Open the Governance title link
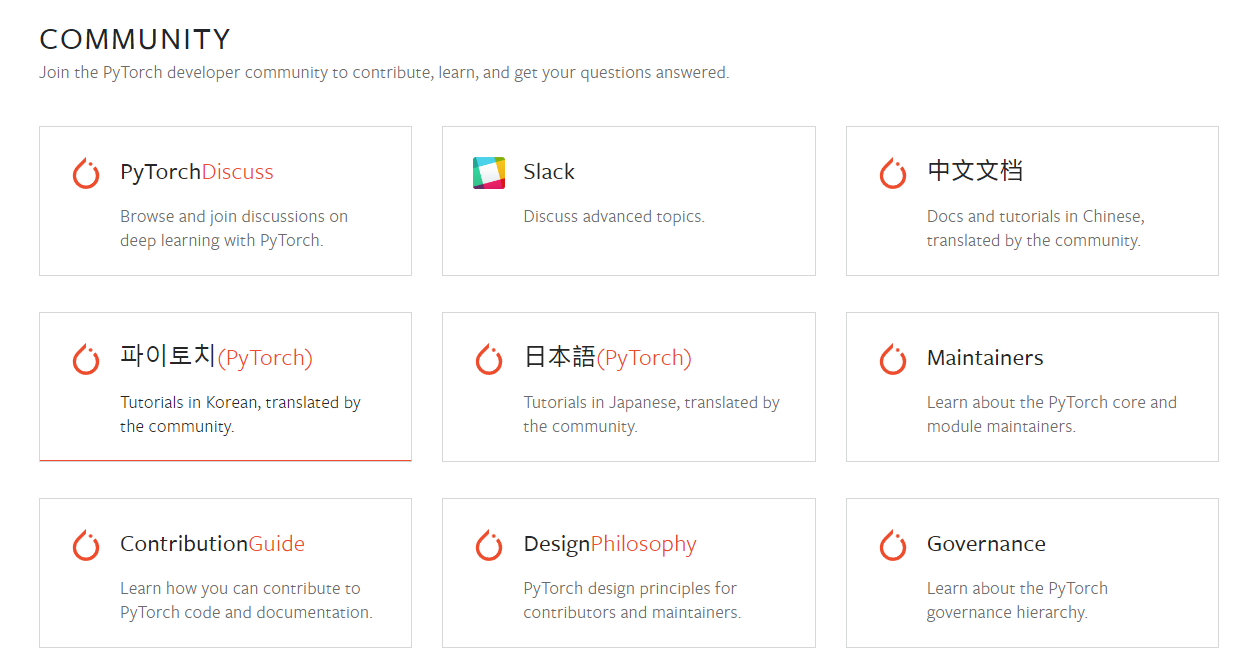The height and width of the screenshot is (670, 1238). pyautogui.click(x=986, y=544)
